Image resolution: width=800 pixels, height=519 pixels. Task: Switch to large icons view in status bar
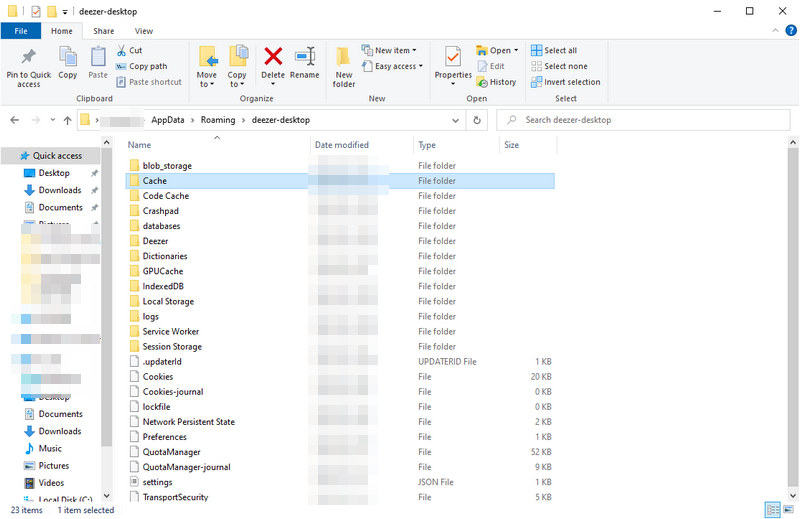788,509
